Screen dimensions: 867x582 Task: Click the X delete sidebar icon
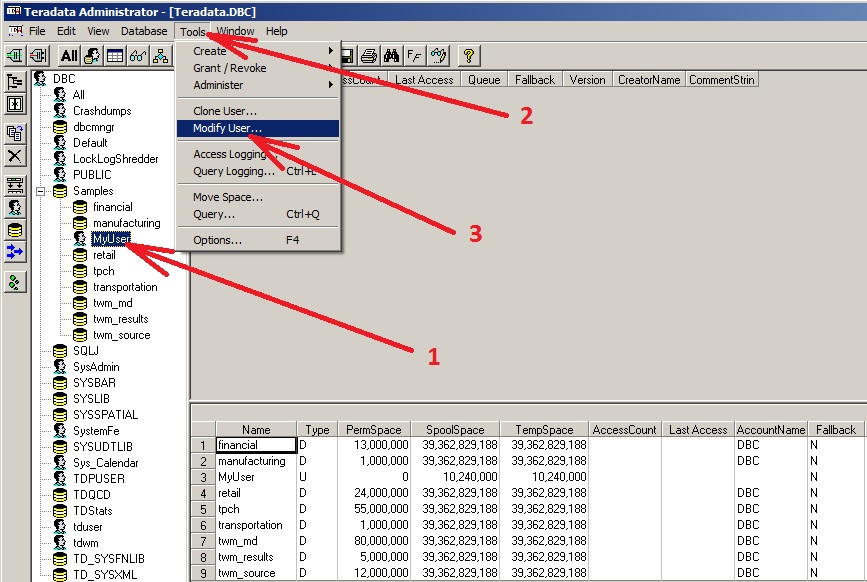coord(15,156)
